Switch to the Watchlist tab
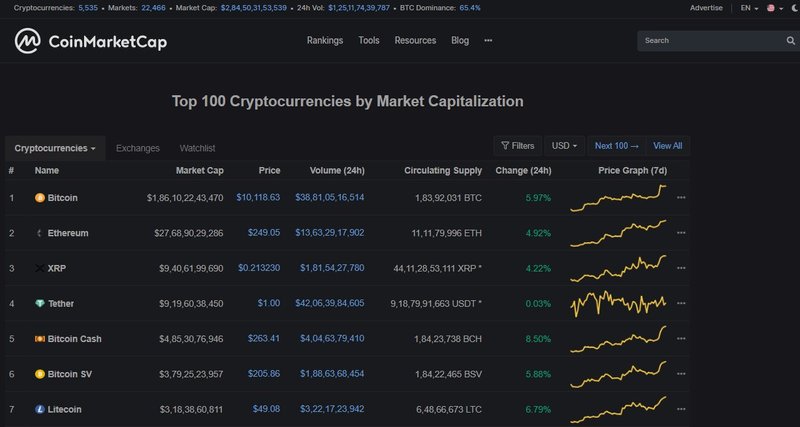The height and width of the screenshot is (427, 800). coord(197,148)
